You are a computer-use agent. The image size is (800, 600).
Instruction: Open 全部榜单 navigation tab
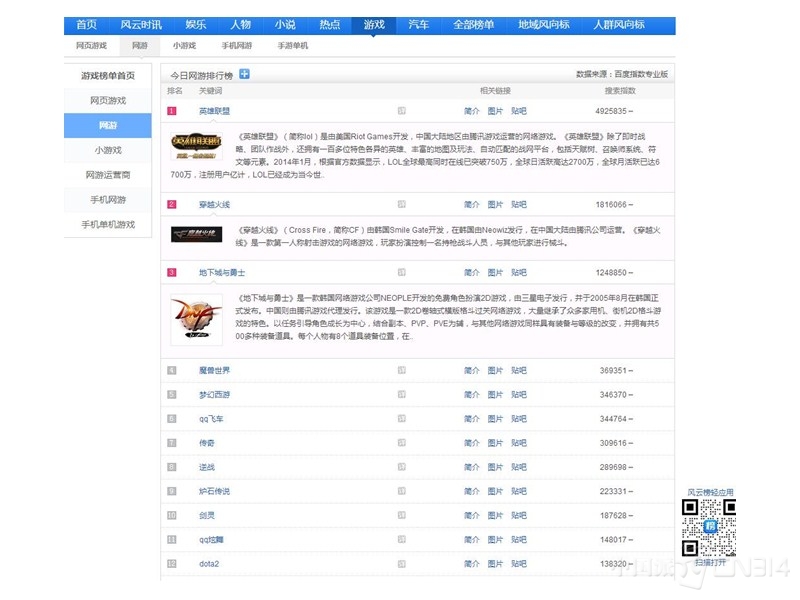pos(473,24)
